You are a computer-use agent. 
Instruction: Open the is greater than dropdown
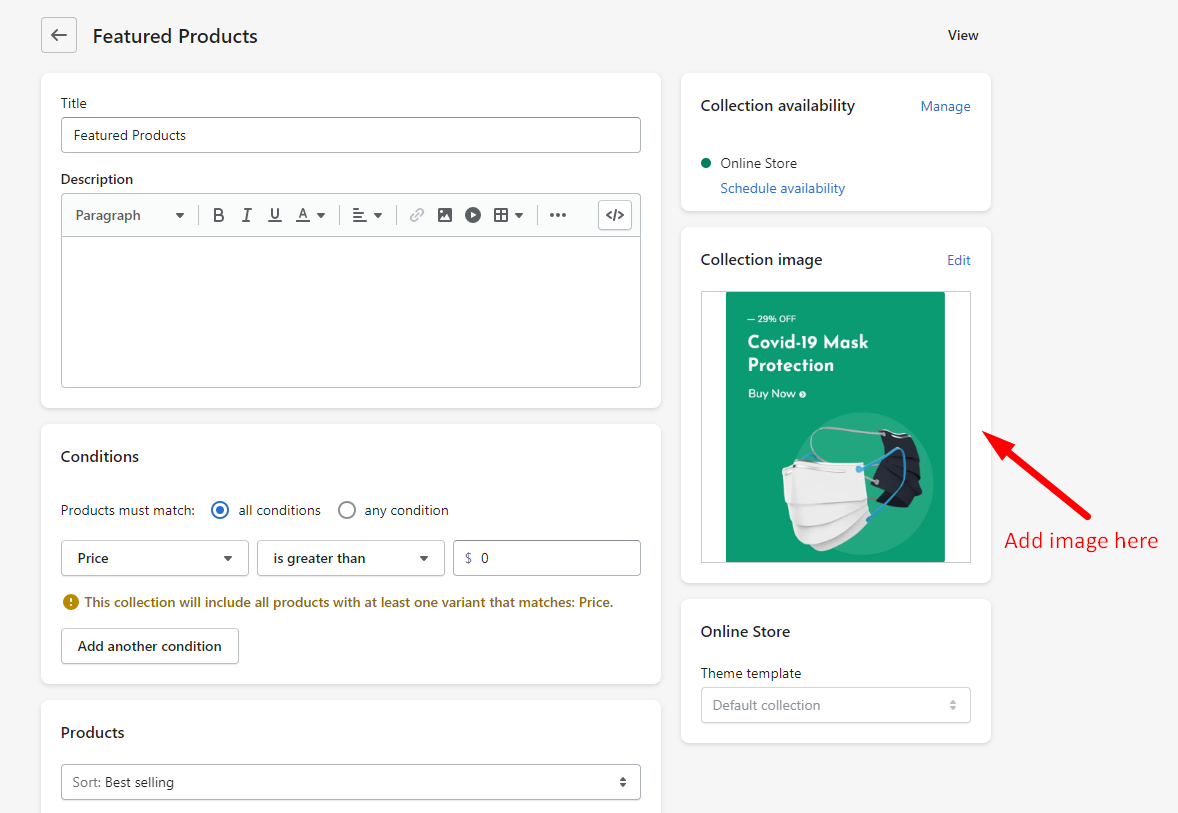pyautogui.click(x=351, y=558)
